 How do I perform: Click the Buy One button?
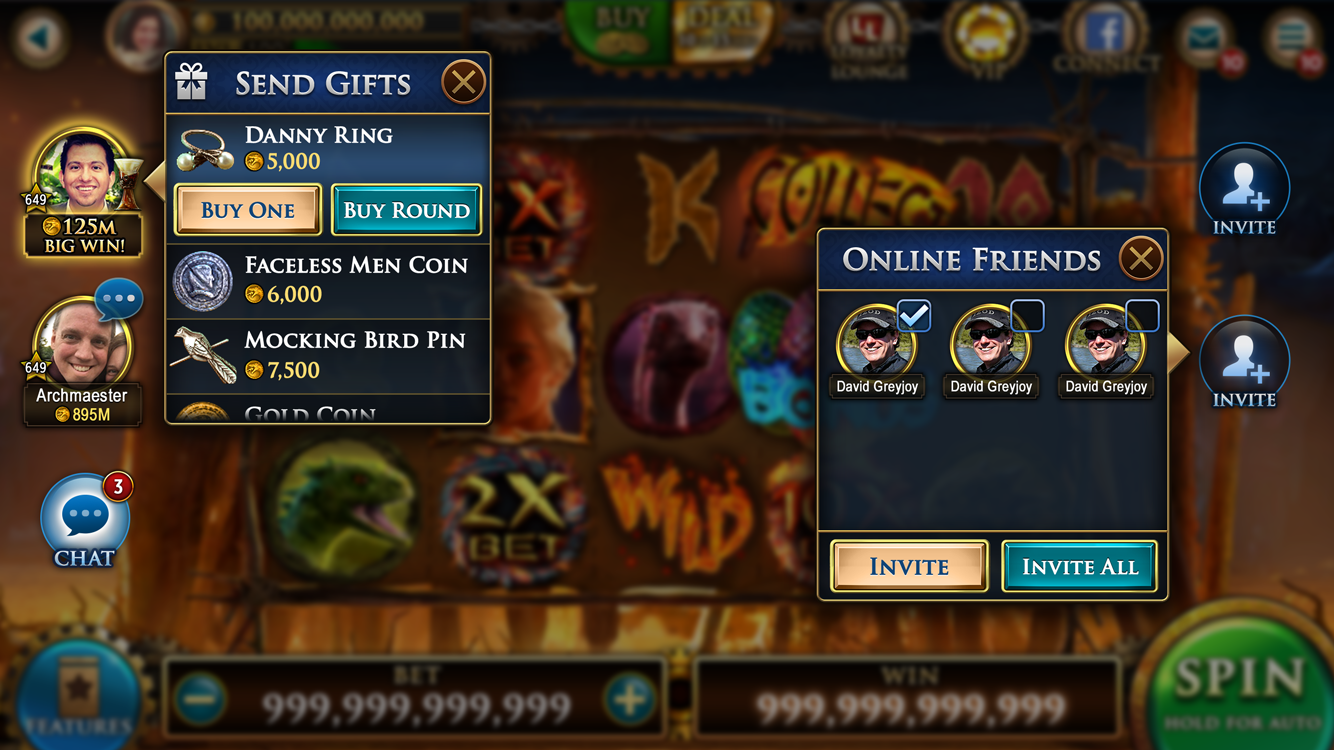248,210
